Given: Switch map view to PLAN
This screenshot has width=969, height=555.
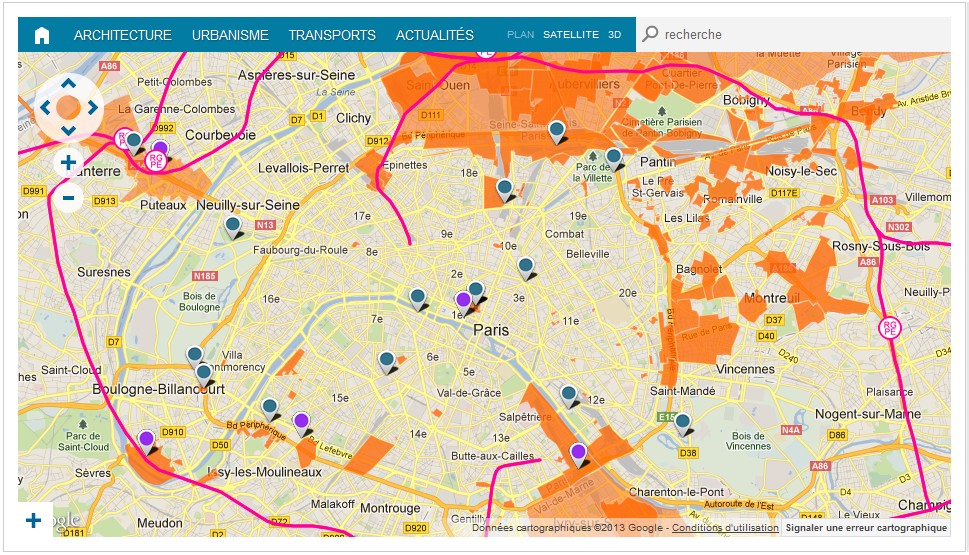Looking at the screenshot, I should click(520, 35).
